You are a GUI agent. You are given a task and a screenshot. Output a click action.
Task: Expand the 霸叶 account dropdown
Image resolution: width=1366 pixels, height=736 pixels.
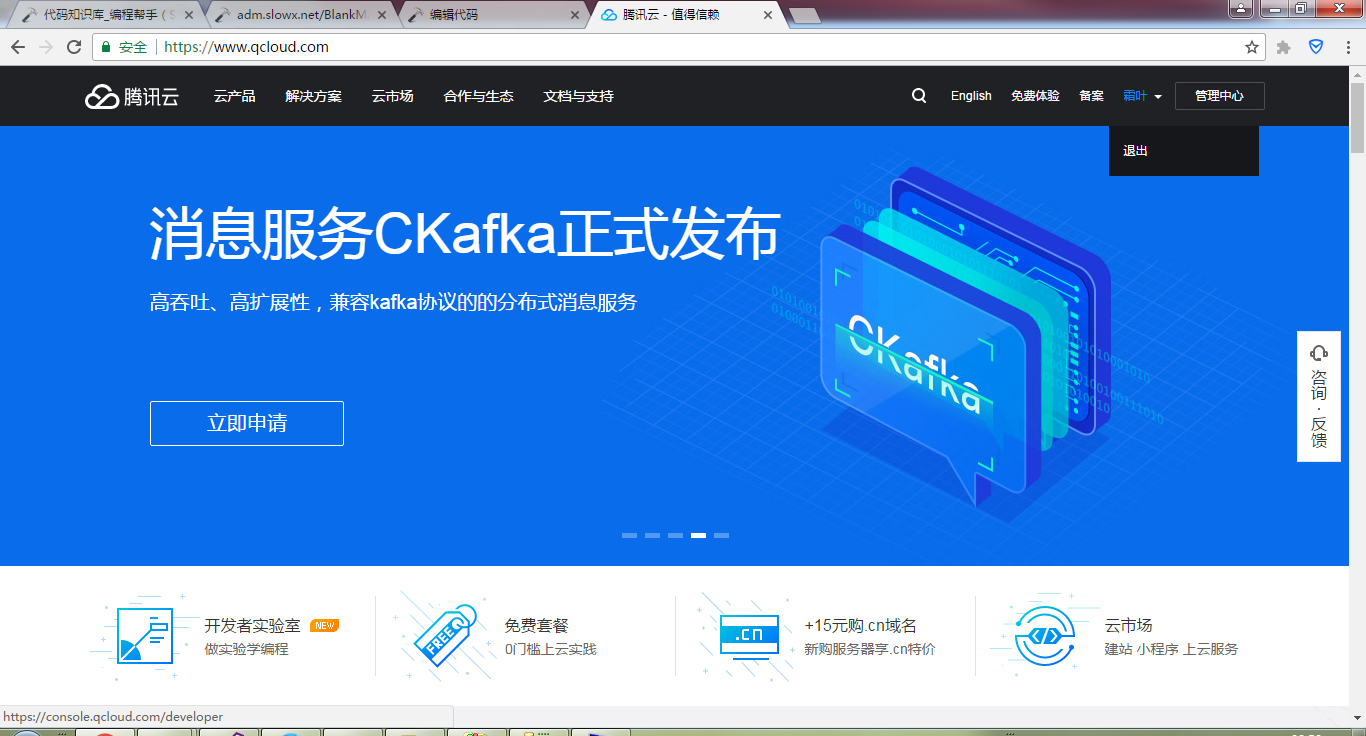(1142, 96)
